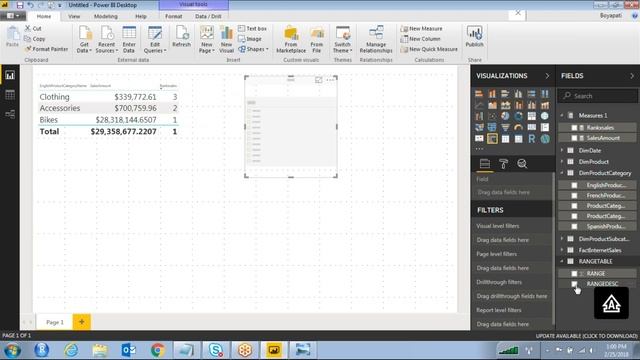Click the Publish button
The width and height of the screenshot is (640, 360).
click(x=474, y=37)
